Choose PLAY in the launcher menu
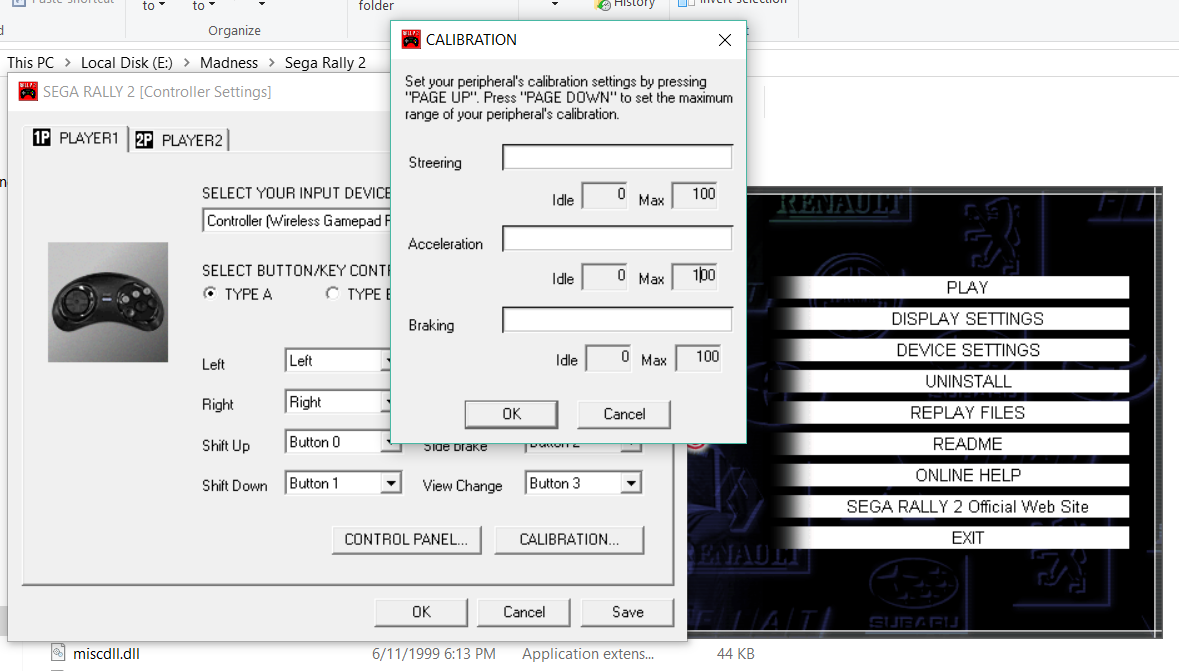The image size is (1179, 671). (967, 287)
